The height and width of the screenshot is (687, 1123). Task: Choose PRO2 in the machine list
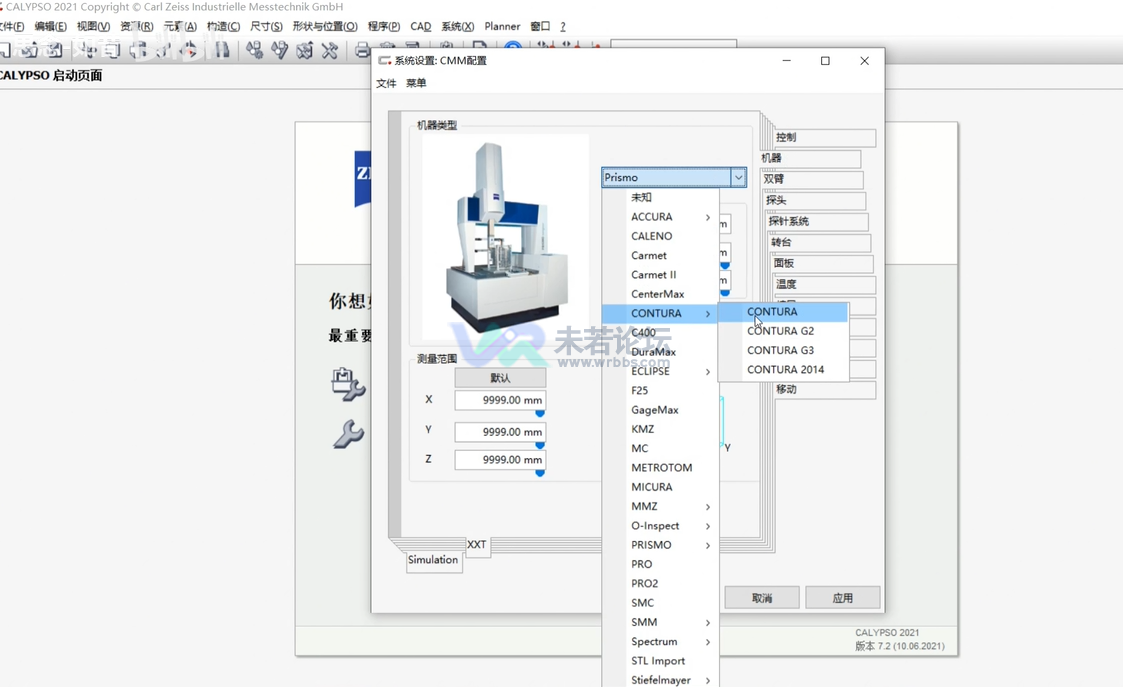coord(660,584)
